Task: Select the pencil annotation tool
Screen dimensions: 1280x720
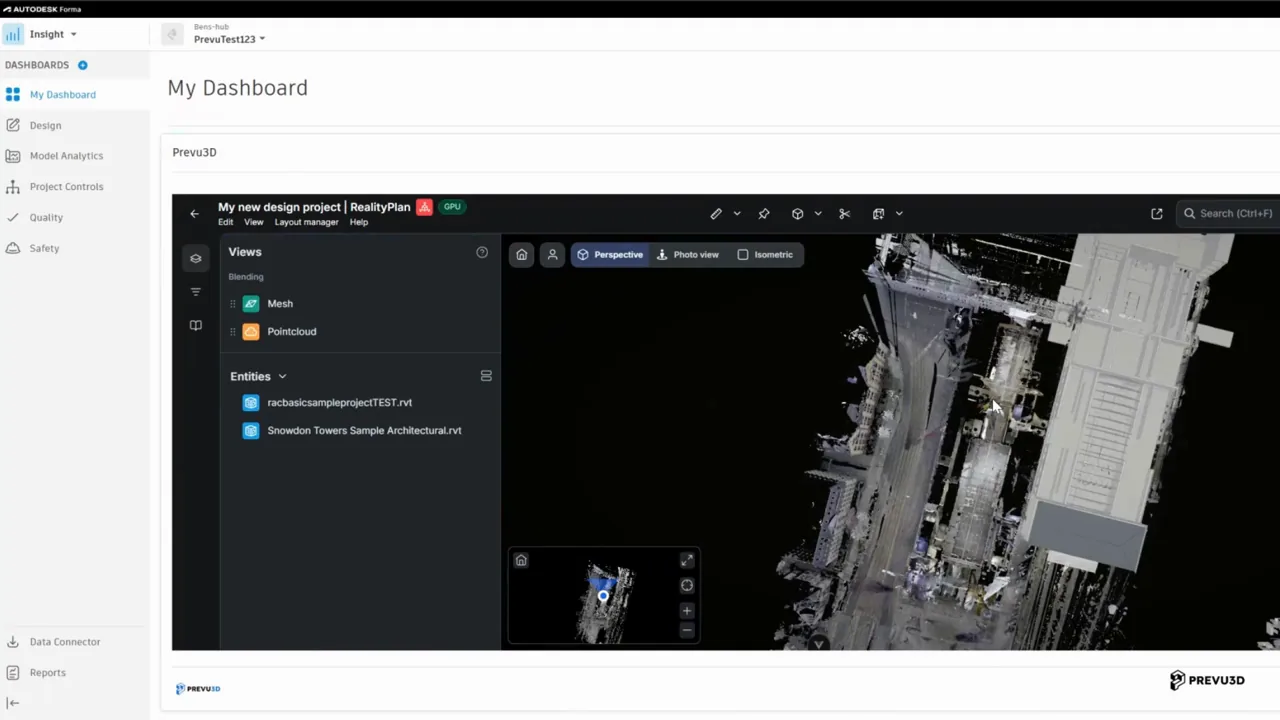Action: (x=716, y=213)
